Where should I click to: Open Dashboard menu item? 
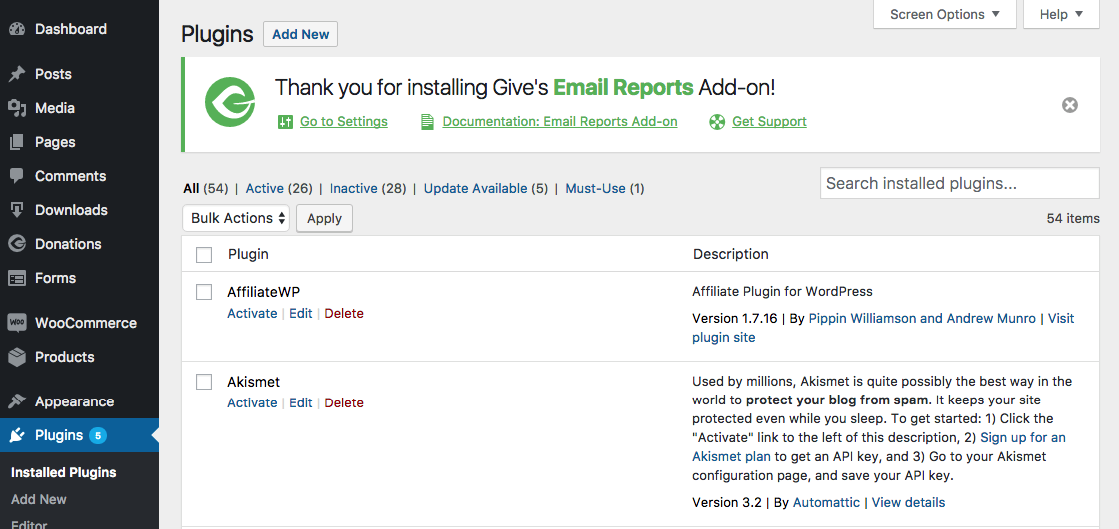[x=71, y=29]
